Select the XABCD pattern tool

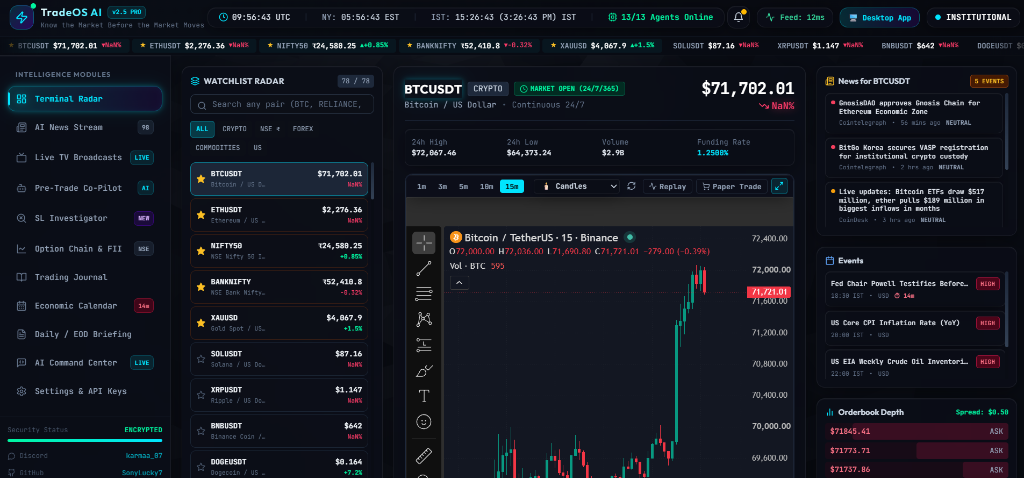click(x=424, y=319)
